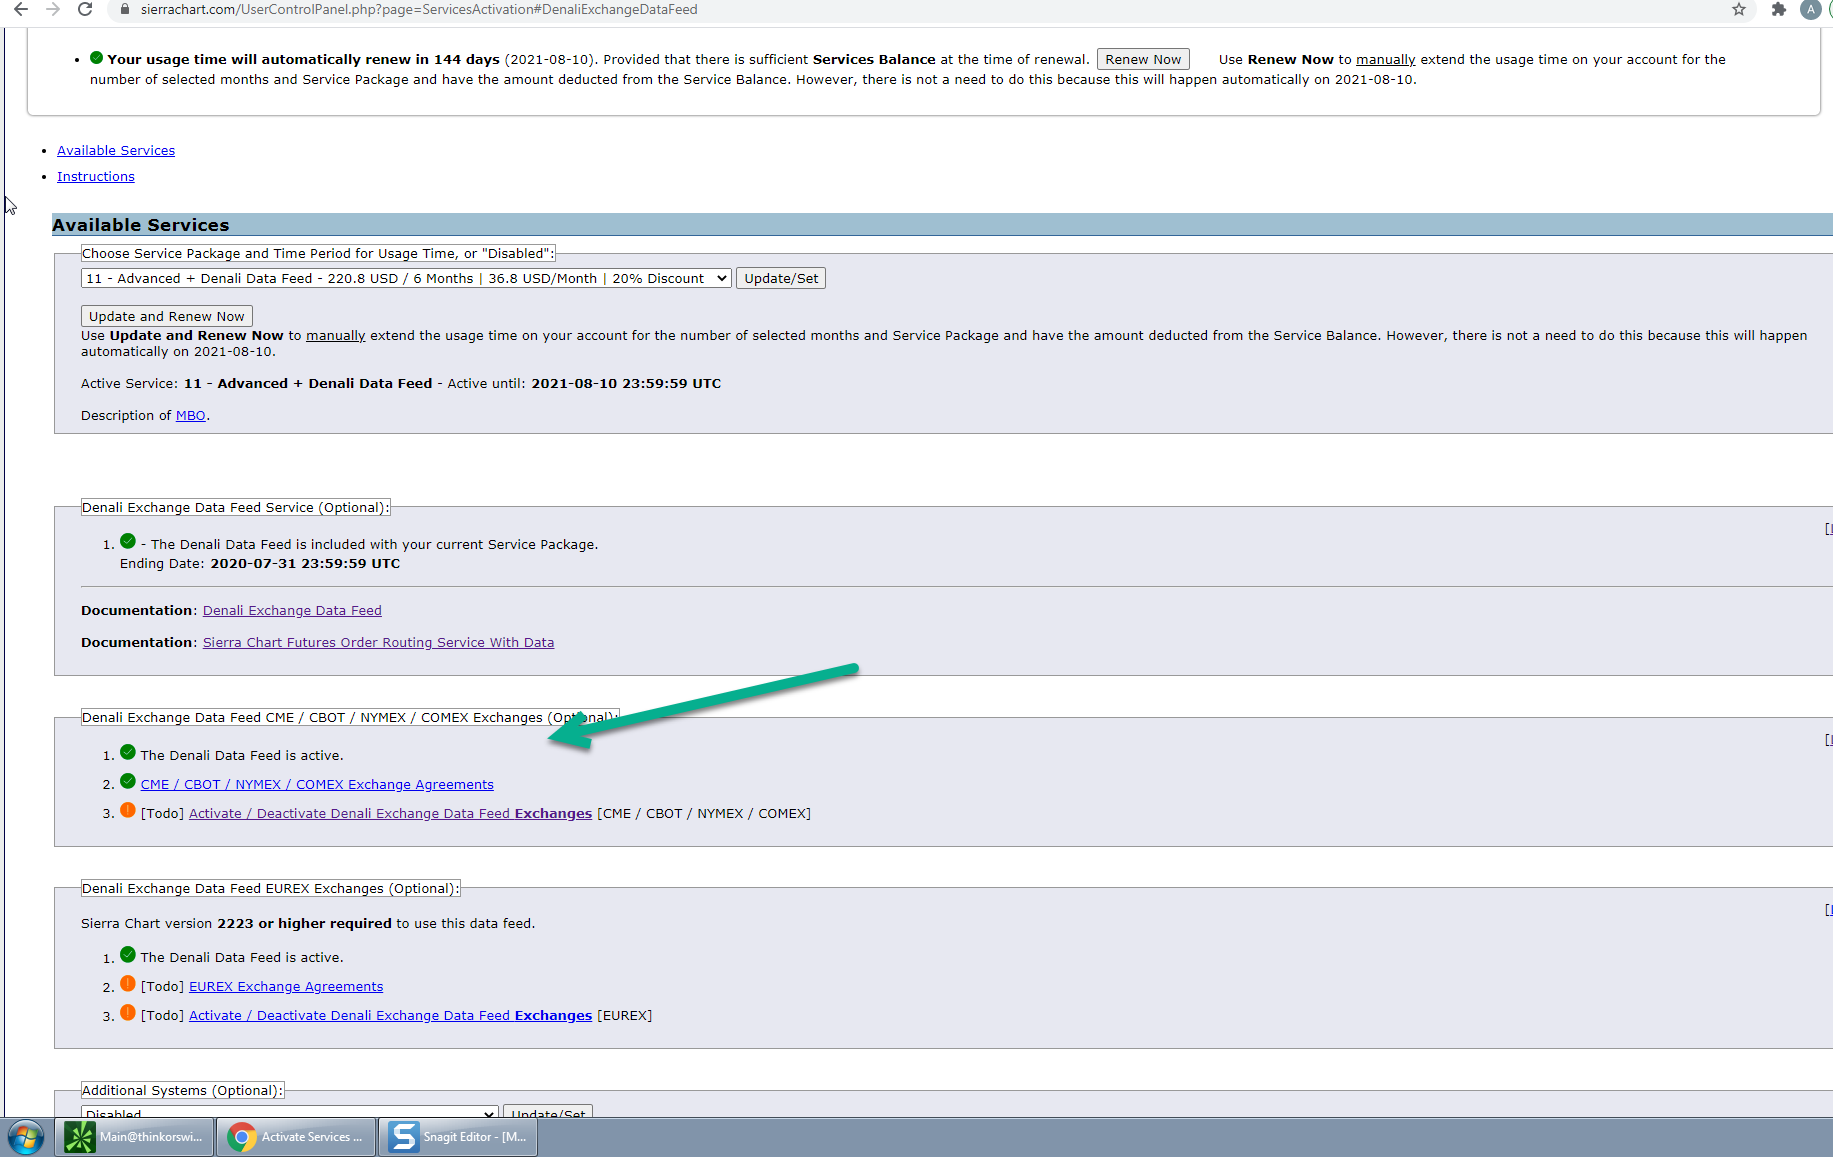Open the Available Services link
Viewport: 1833px width, 1157px height.
116,150
